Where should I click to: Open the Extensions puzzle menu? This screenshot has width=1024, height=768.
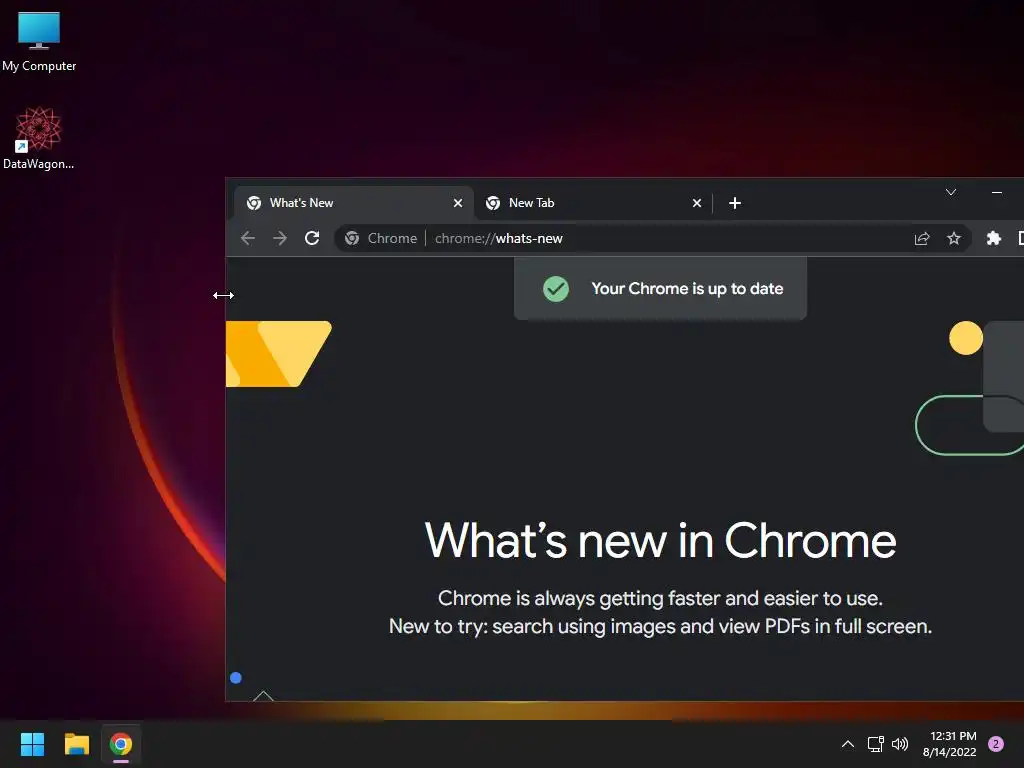(x=993, y=238)
